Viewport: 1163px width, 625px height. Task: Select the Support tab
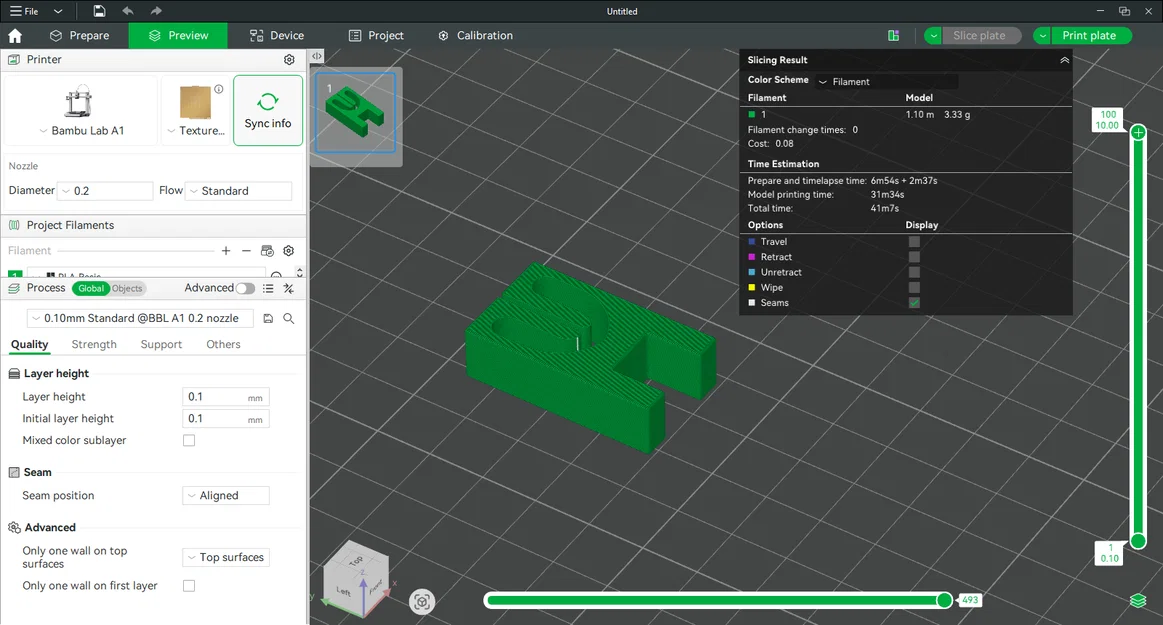point(161,344)
